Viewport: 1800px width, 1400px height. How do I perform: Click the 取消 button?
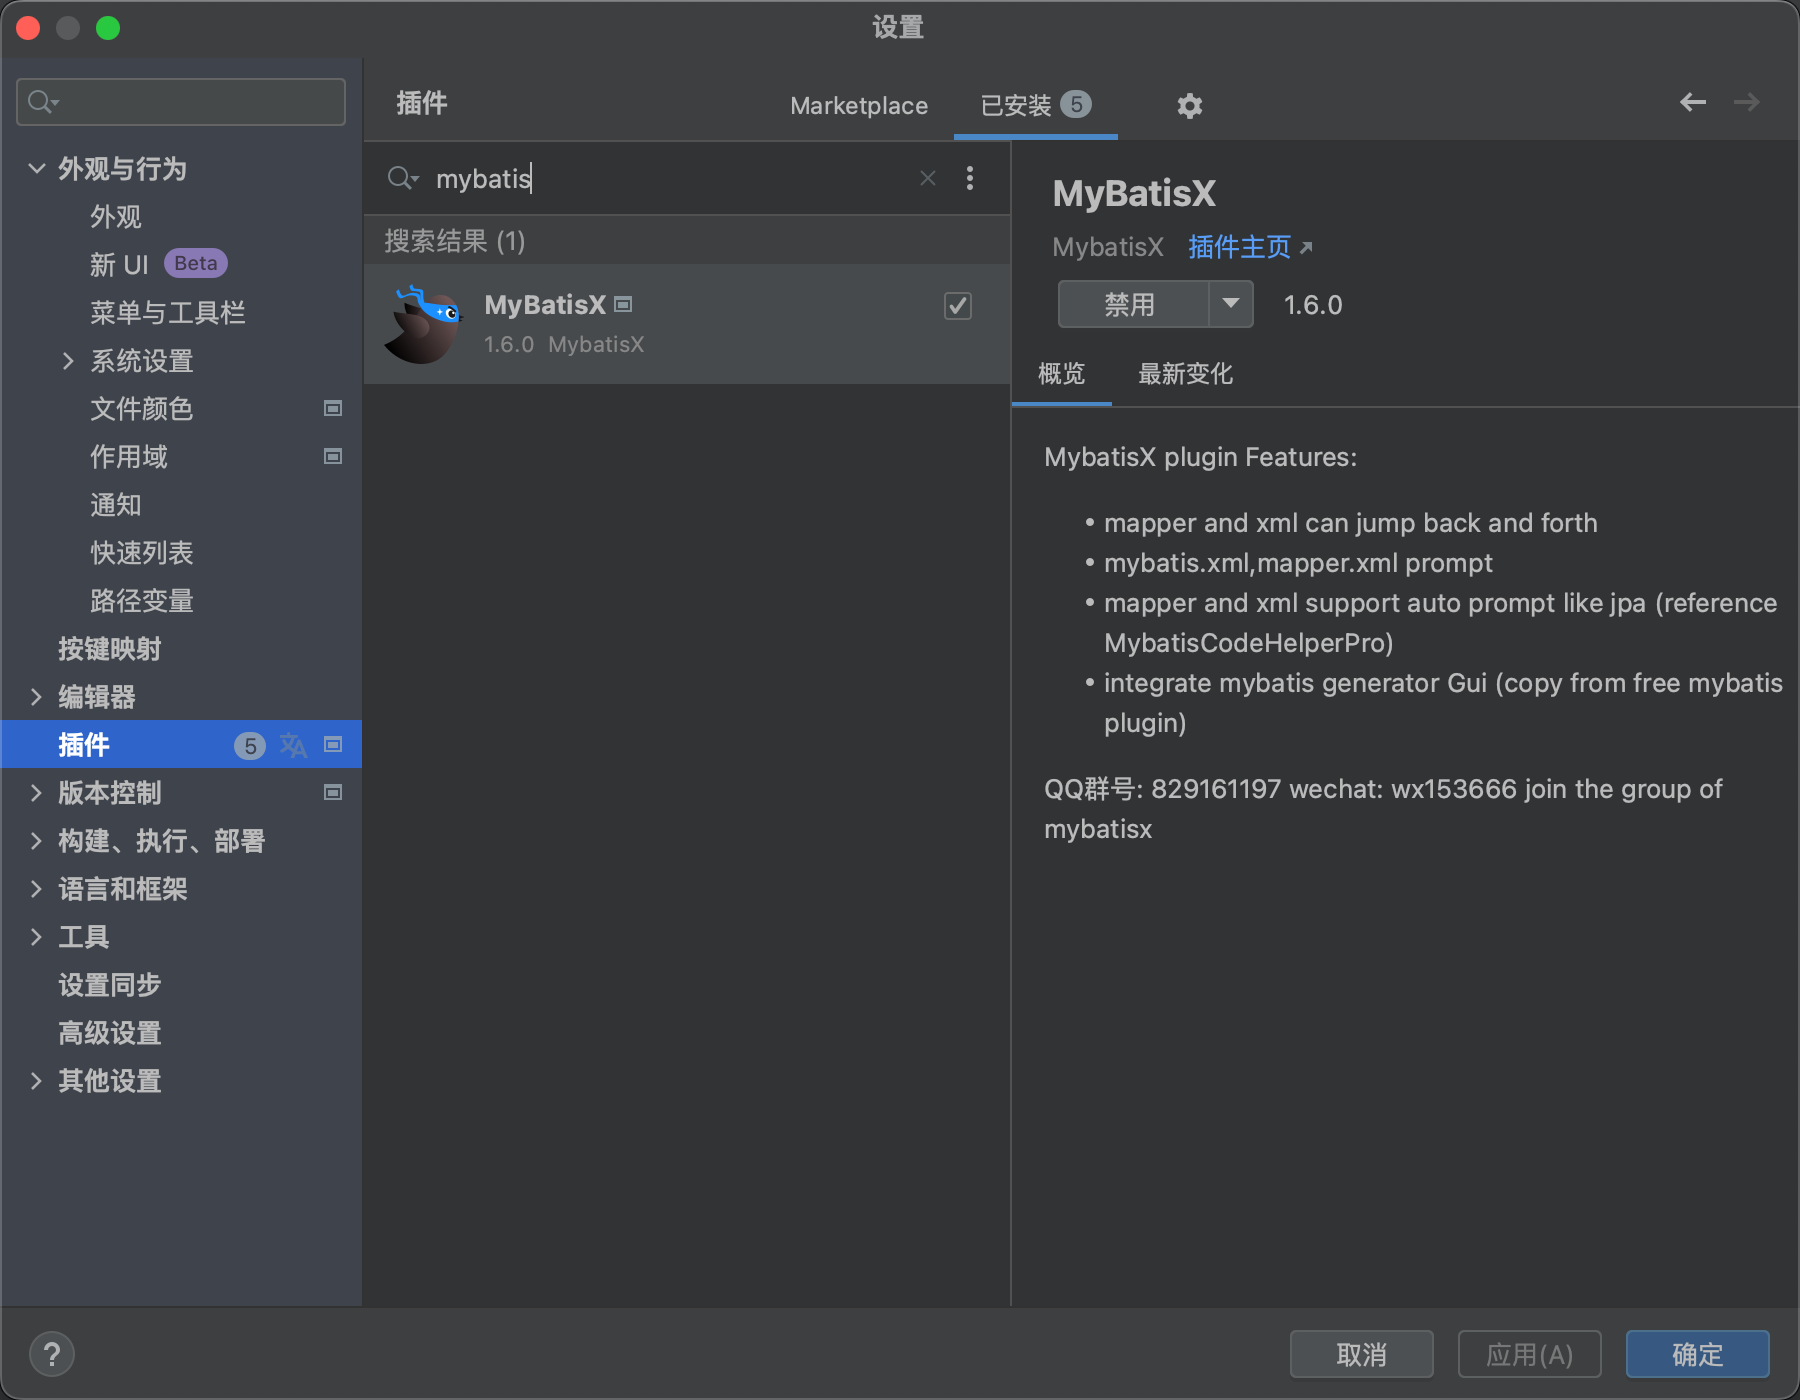(1361, 1354)
